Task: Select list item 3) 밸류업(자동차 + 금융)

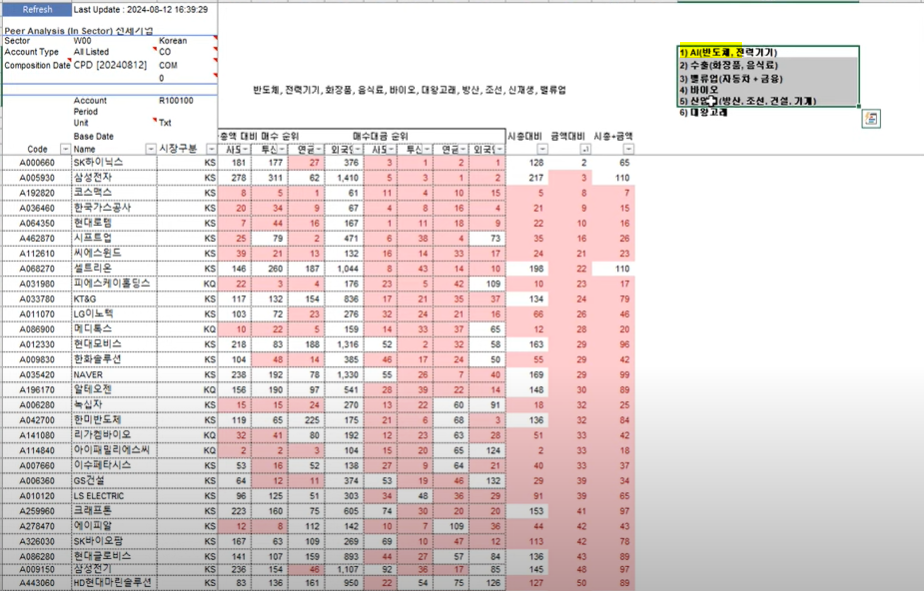Action: pyautogui.click(x=731, y=78)
